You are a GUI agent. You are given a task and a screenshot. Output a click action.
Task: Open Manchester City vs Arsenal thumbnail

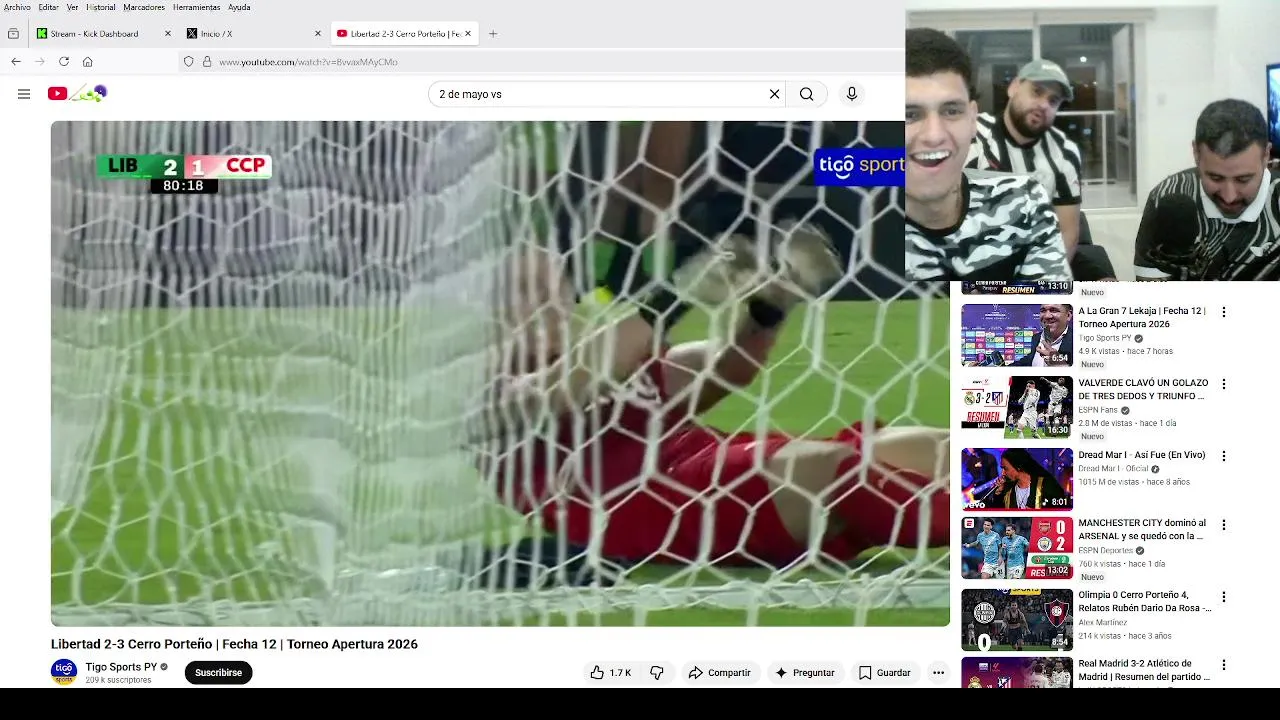click(x=1017, y=548)
